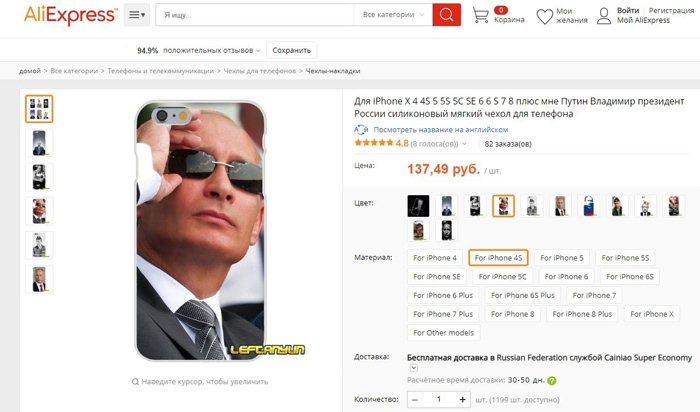The height and width of the screenshot is (412, 700).
Task: Click the Сохранить store button
Action: click(x=292, y=50)
